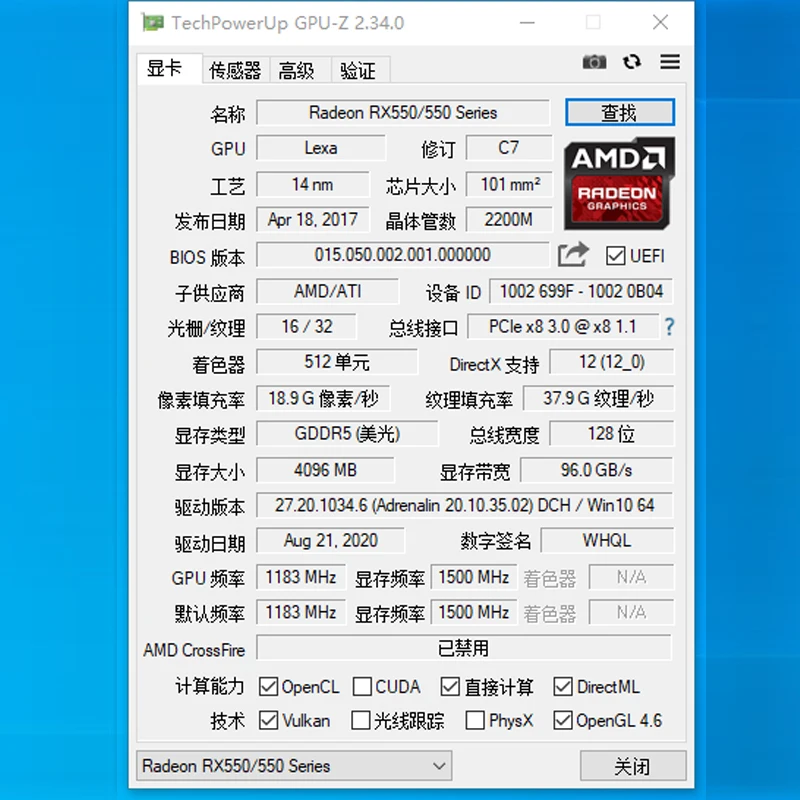The height and width of the screenshot is (800, 800).
Task: Toggle the OpenCL checkbox
Action: pyautogui.click(x=268, y=687)
